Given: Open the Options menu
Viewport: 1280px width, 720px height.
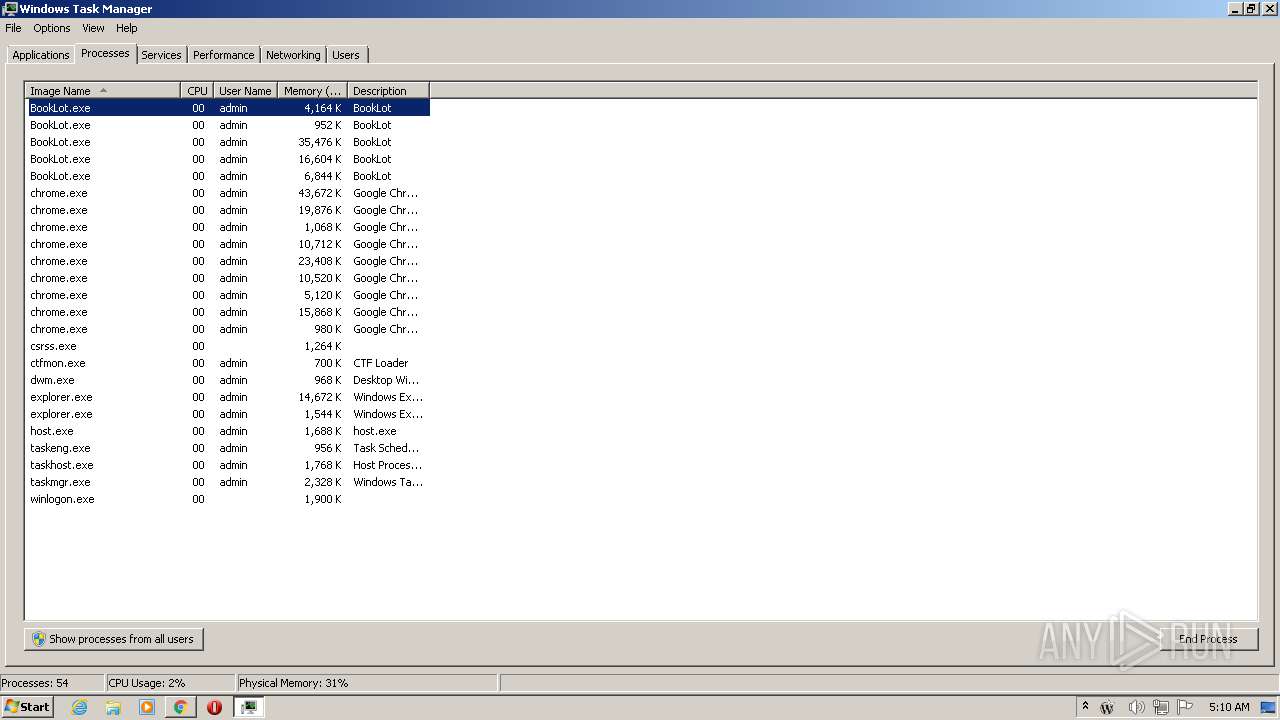Looking at the screenshot, I should click(52, 28).
